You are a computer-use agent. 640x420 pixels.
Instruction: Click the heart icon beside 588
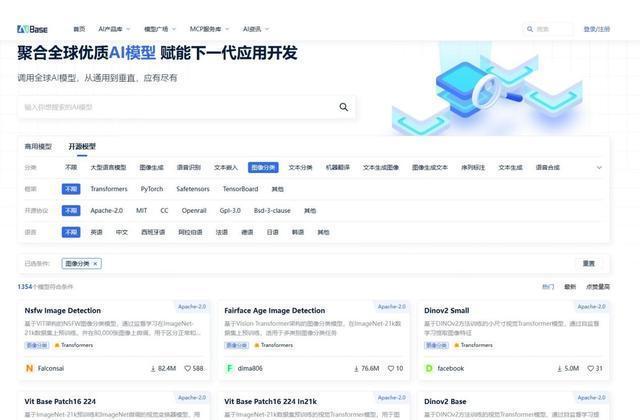click(187, 368)
